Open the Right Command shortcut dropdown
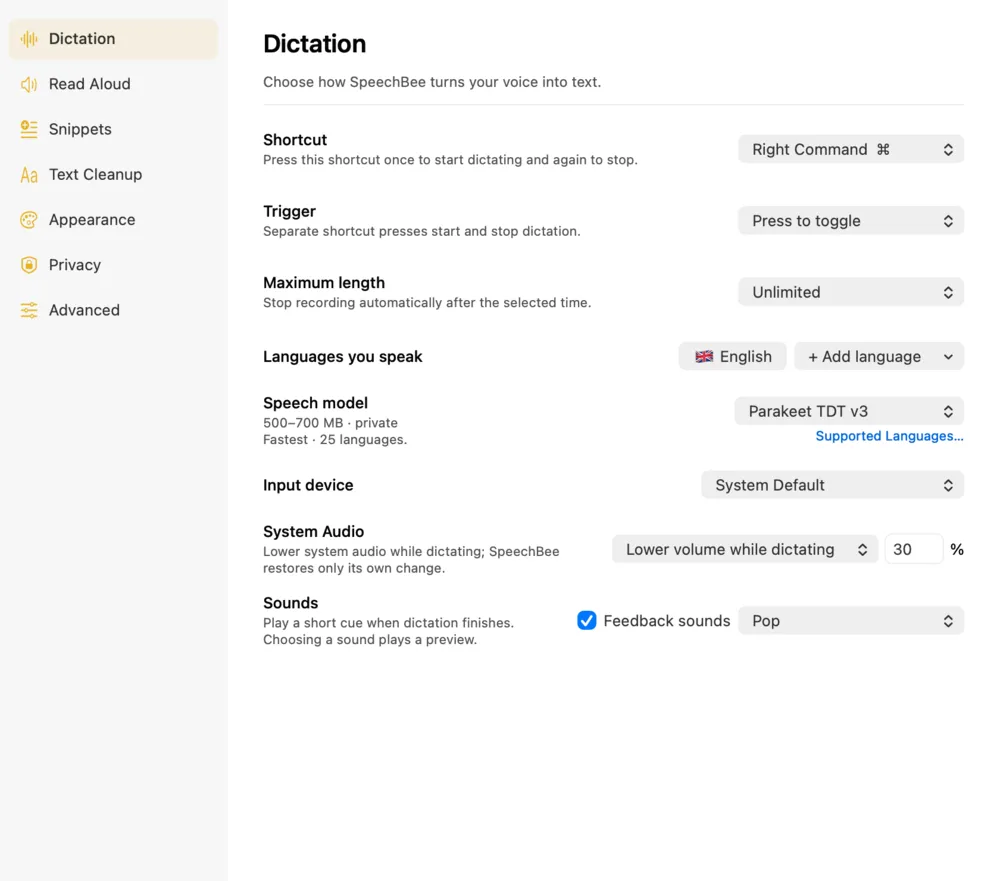 [x=851, y=149]
